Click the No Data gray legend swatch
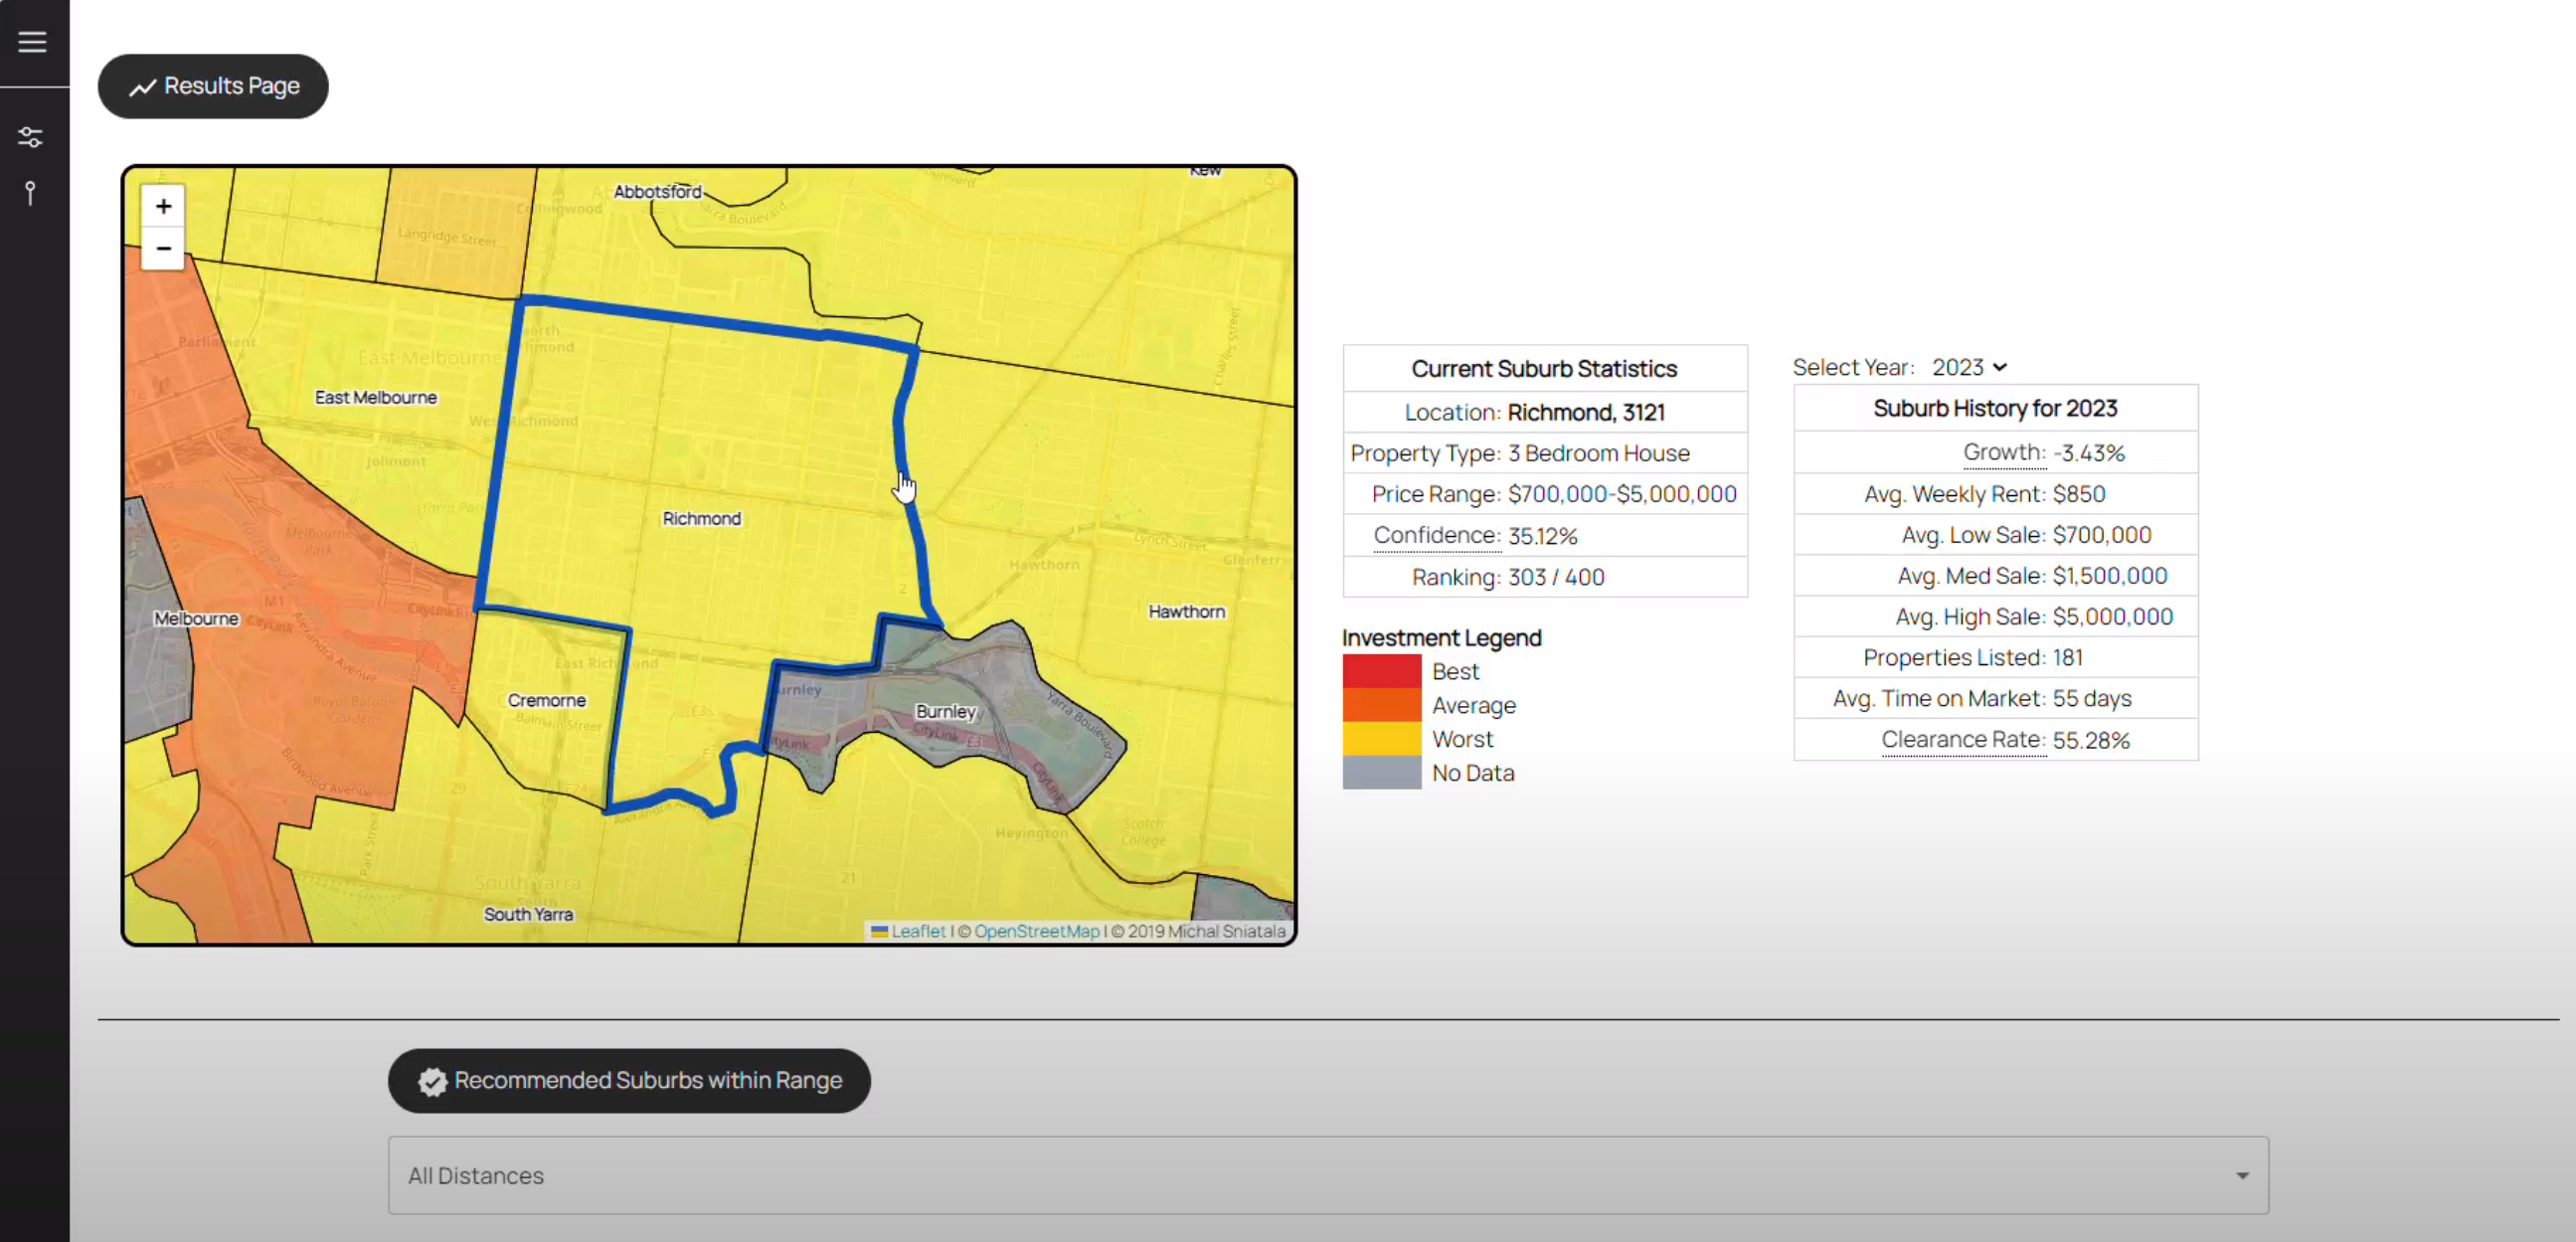The image size is (2576, 1242). (x=1381, y=773)
